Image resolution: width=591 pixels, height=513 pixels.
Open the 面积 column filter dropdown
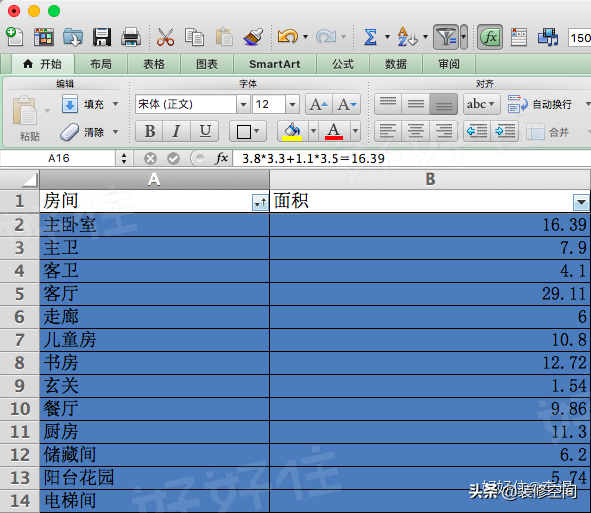click(581, 202)
